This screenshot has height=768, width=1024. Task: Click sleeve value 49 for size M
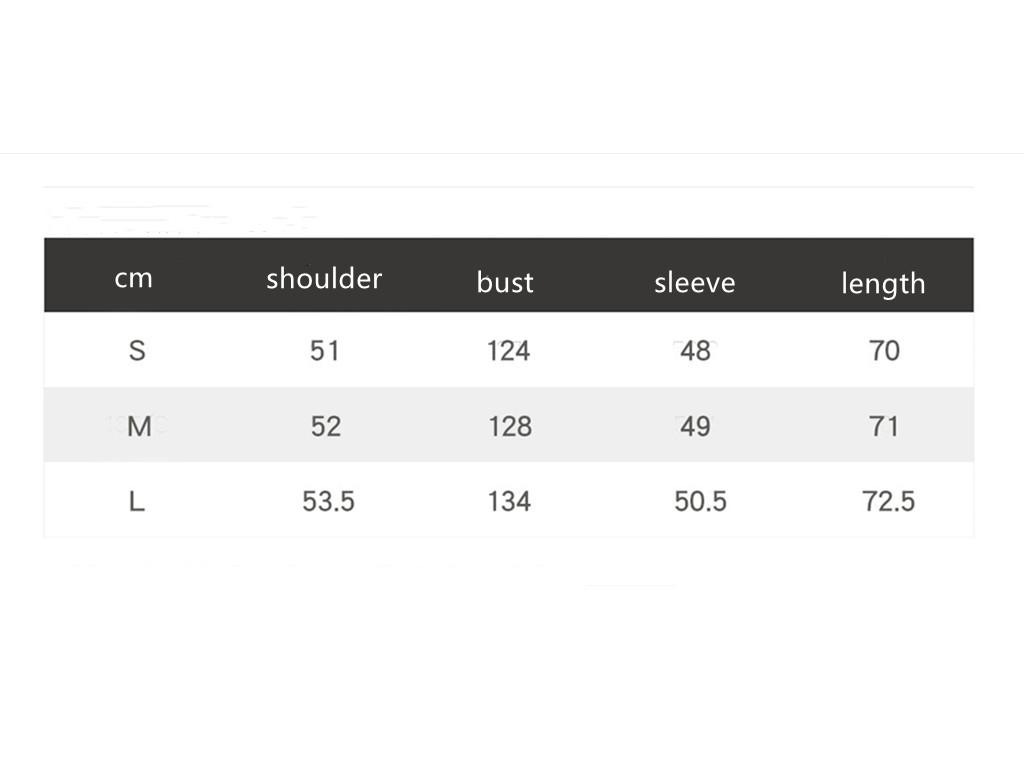pyautogui.click(x=695, y=427)
